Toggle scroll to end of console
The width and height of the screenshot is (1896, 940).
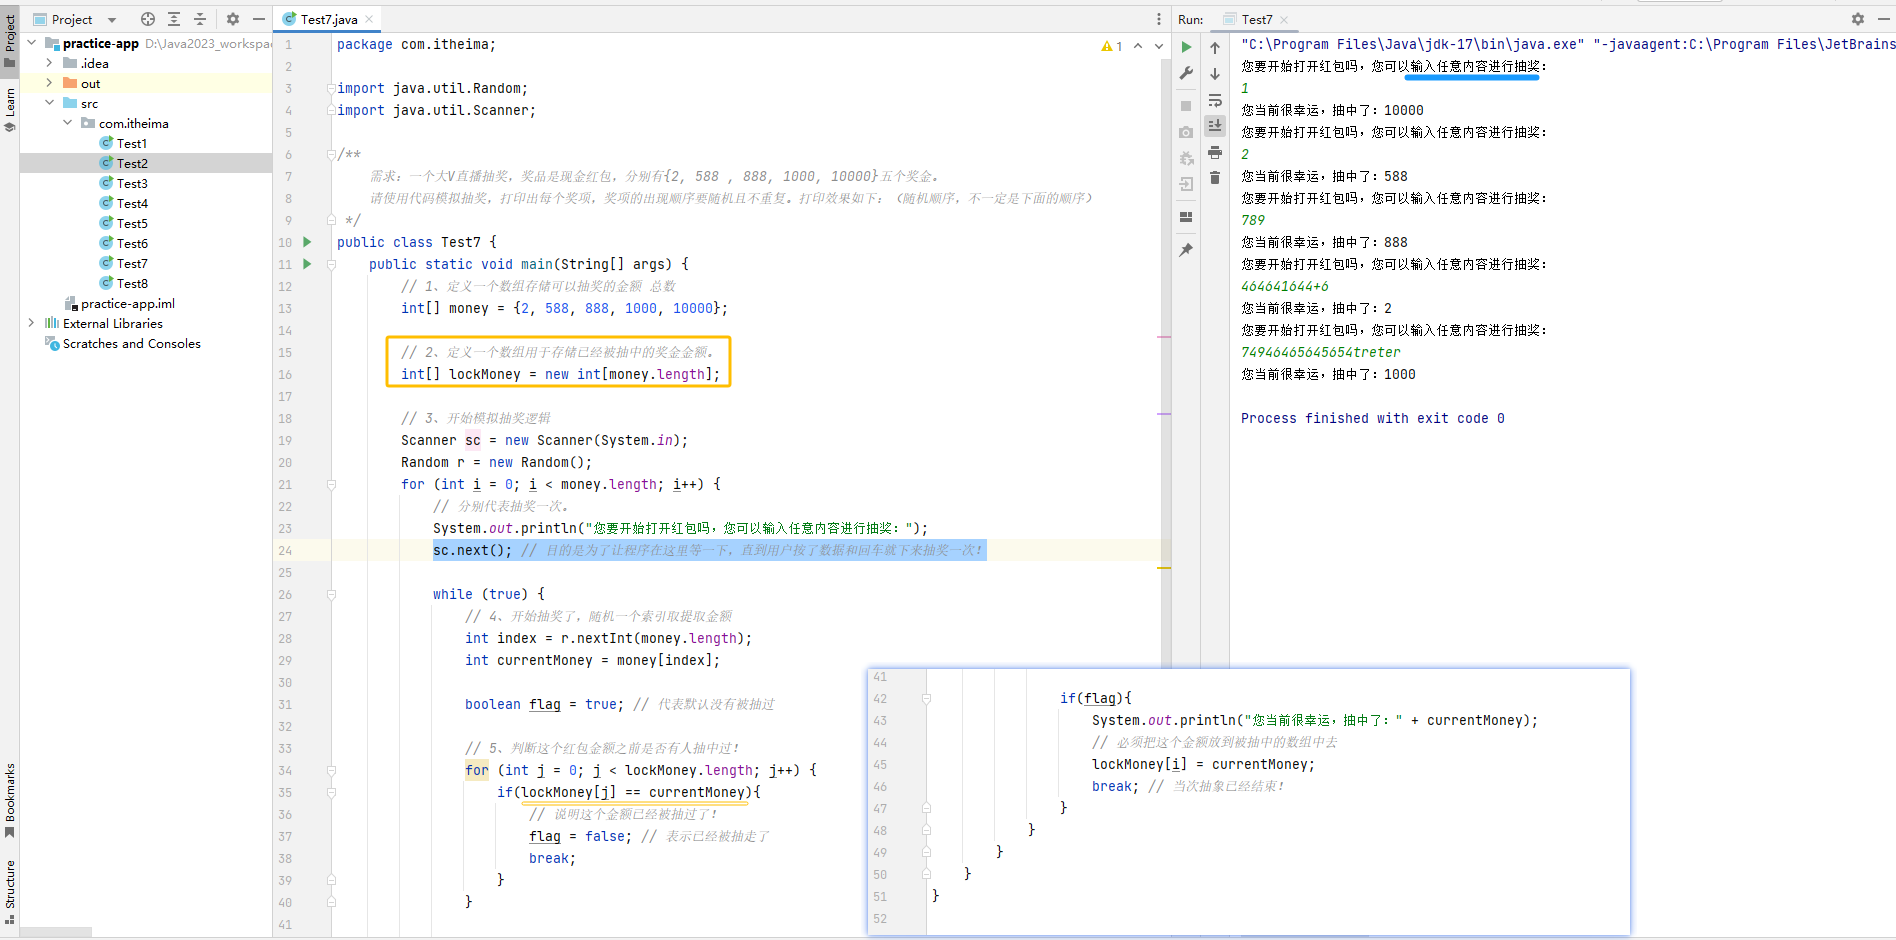(x=1215, y=126)
